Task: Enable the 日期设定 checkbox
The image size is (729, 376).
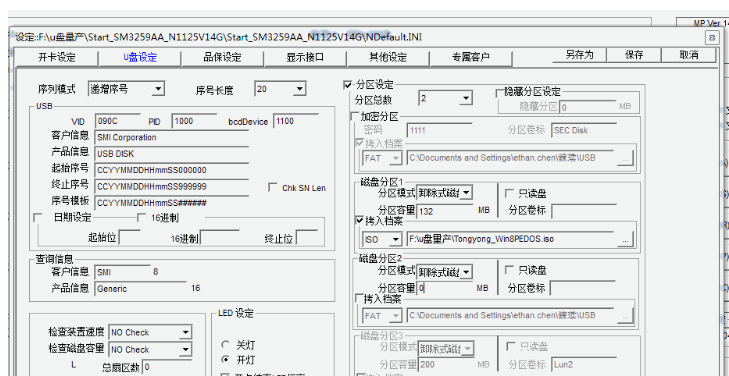Action: [x=38, y=217]
